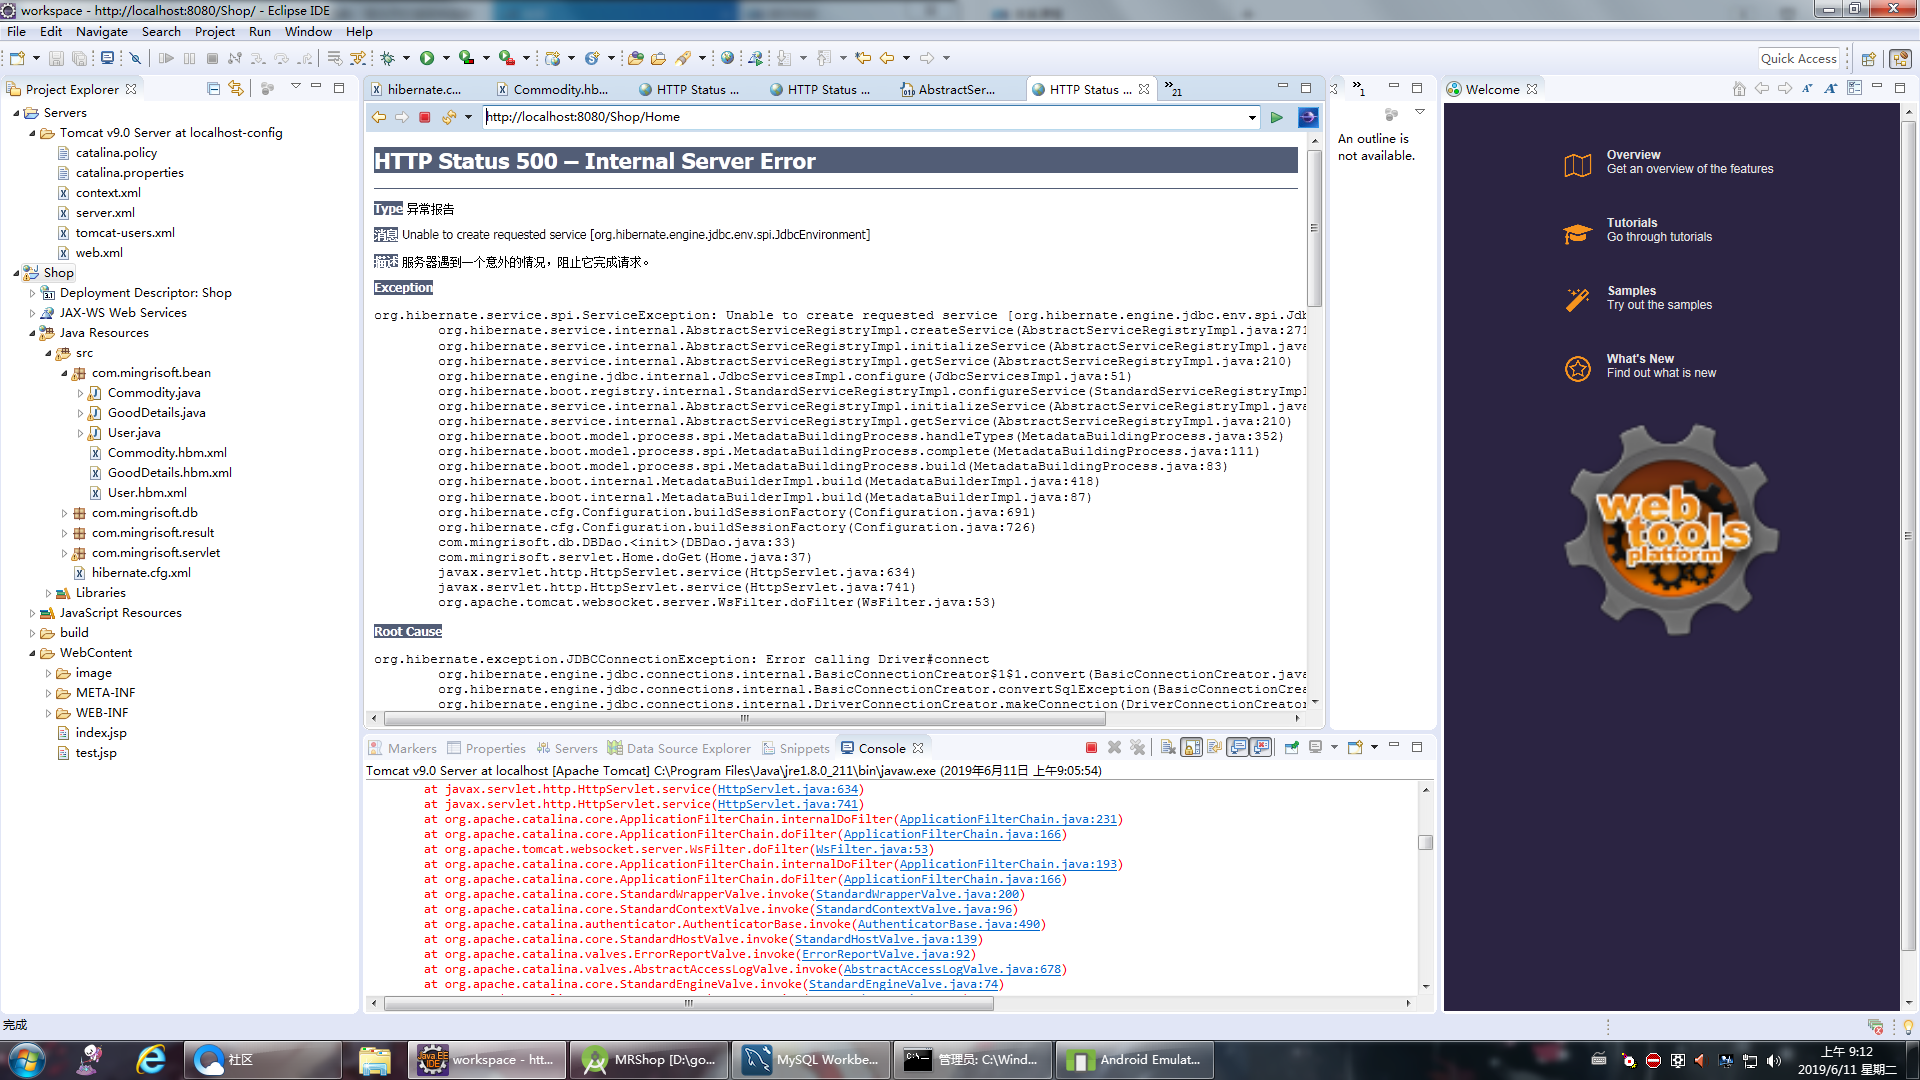The image size is (1920, 1080).
Task: Click the Overview book icon in Welcome
Action: click(x=1578, y=166)
